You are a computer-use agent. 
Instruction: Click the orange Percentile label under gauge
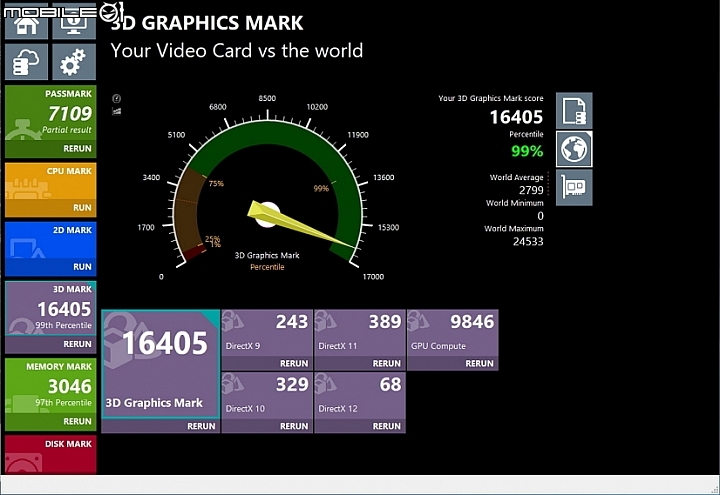coord(267,267)
